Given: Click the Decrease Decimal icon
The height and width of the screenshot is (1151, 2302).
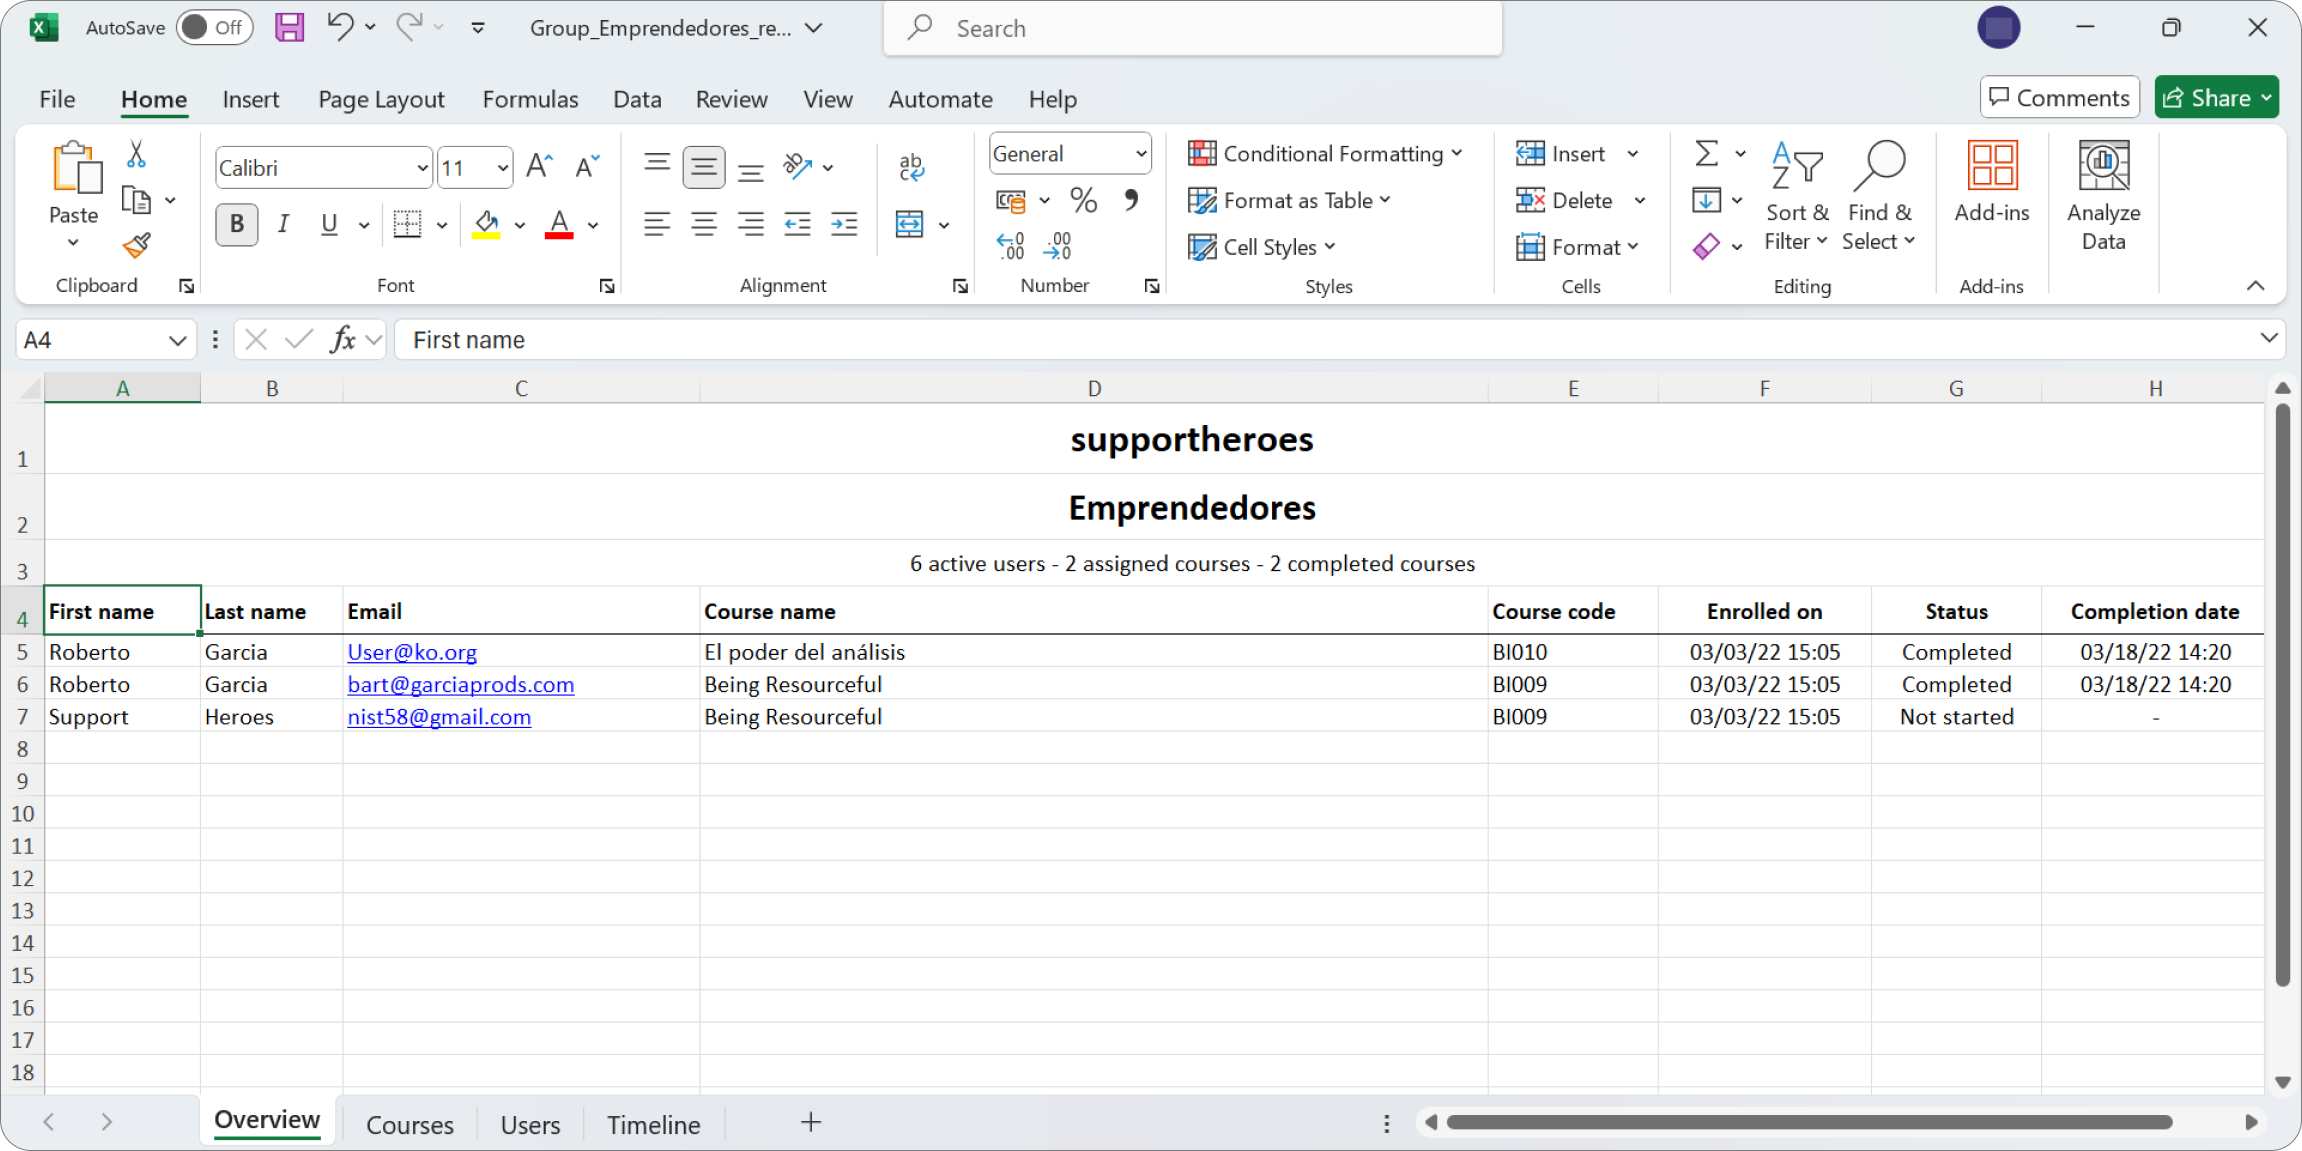Looking at the screenshot, I should tap(1058, 245).
